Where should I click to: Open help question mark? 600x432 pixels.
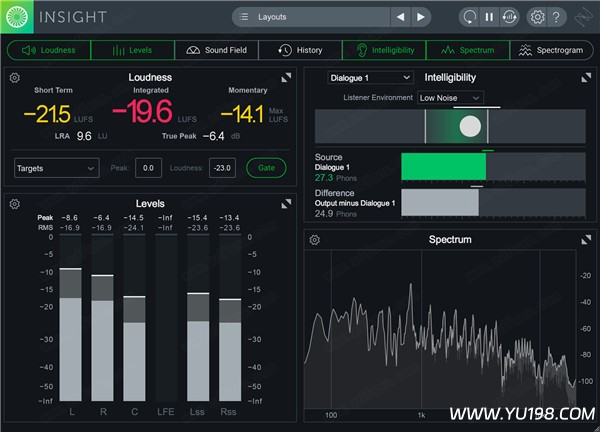click(556, 17)
